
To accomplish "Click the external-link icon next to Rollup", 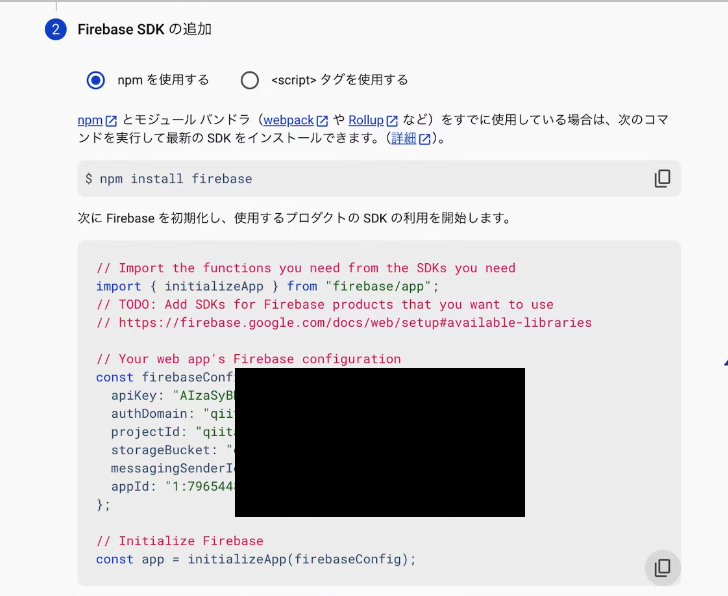I will tap(392, 121).
